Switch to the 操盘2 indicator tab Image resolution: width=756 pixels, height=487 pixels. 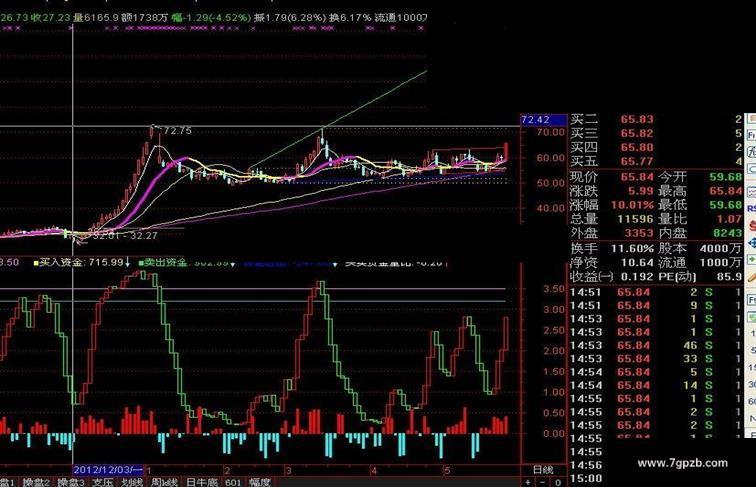click(36, 482)
